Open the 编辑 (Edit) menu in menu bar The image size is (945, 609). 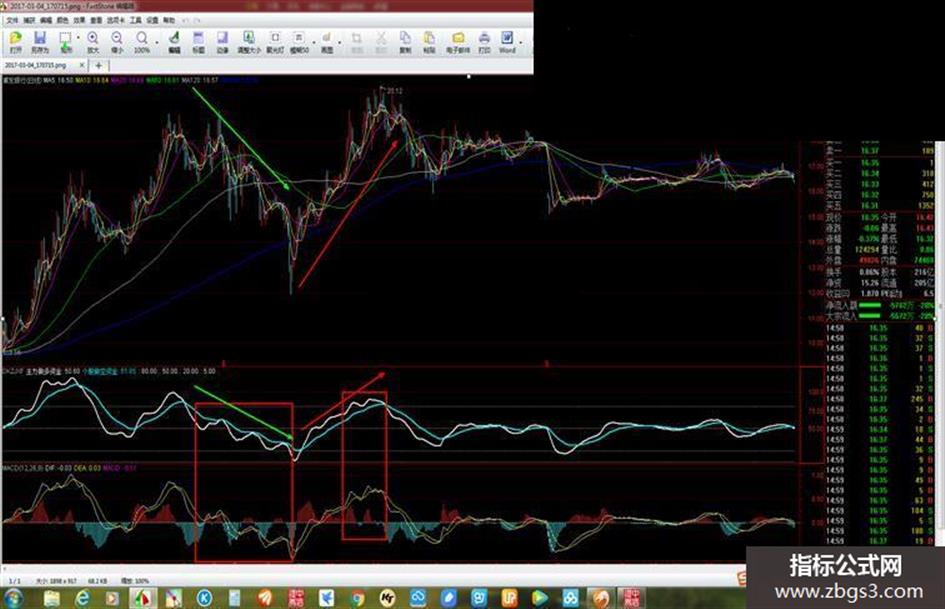[46, 20]
